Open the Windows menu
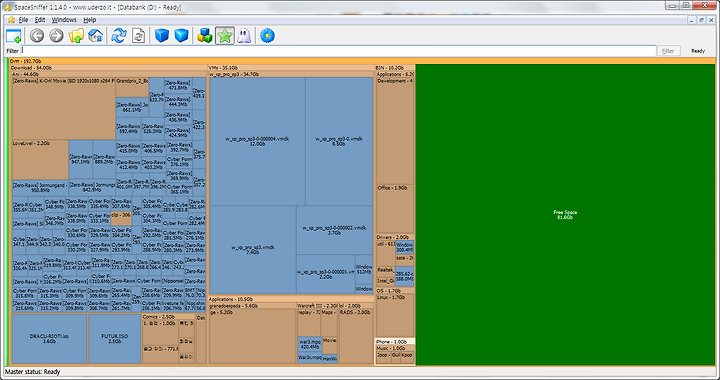This screenshot has width=720, height=380. [64, 20]
